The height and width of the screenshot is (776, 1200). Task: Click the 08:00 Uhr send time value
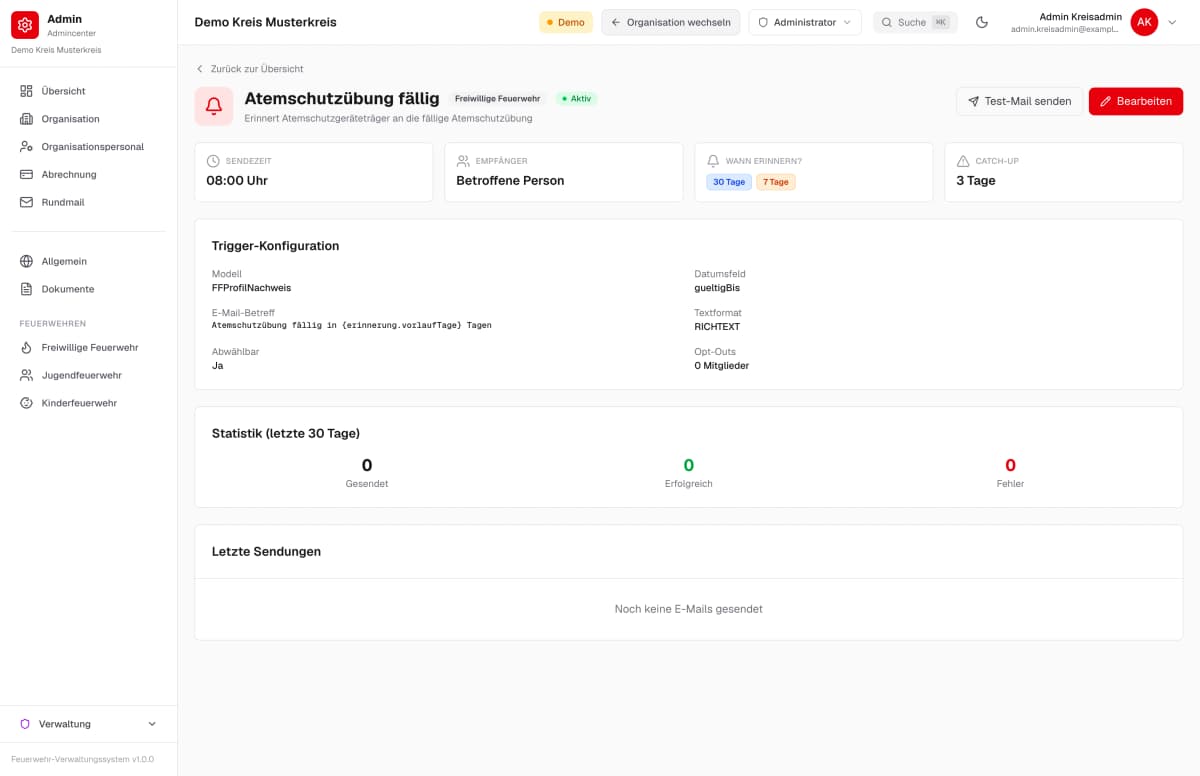point(237,181)
